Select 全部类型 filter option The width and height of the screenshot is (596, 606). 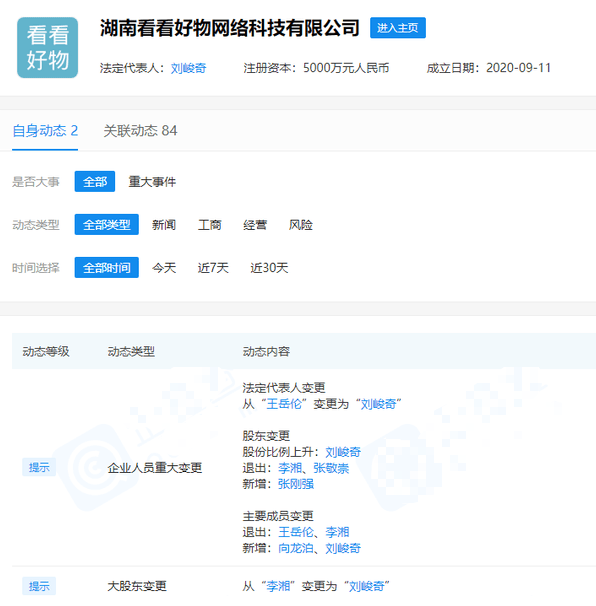[107, 225]
